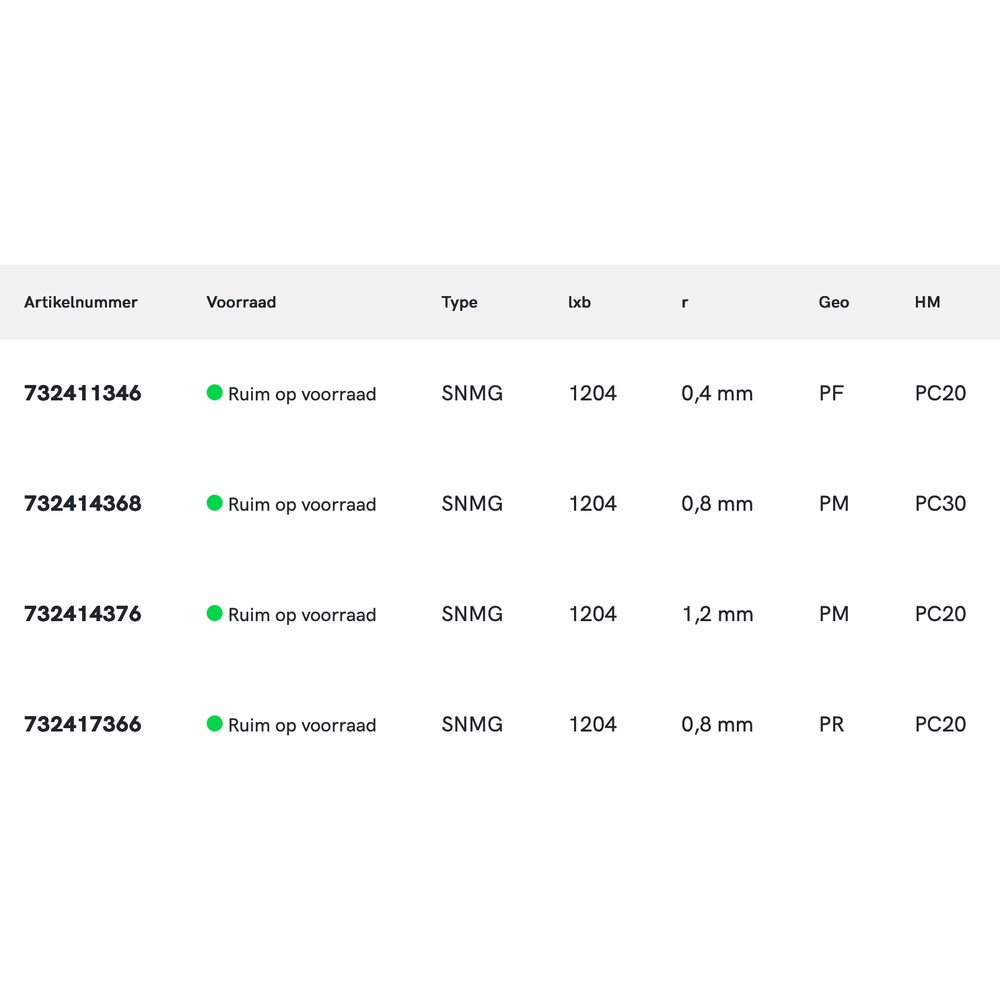The height and width of the screenshot is (1000, 1000).
Task: Click the Geo column header
Action: 834,302
